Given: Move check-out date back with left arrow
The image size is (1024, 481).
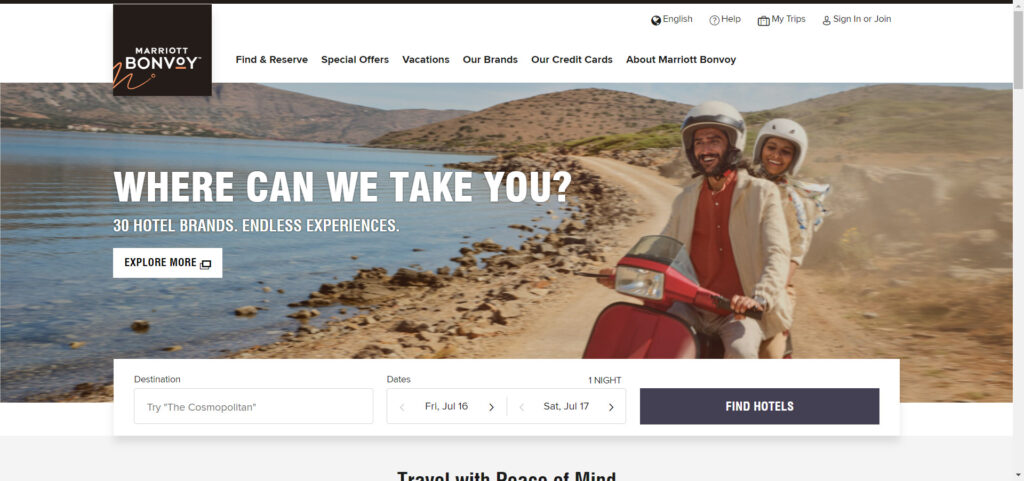Looking at the screenshot, I should click(521, 407).
